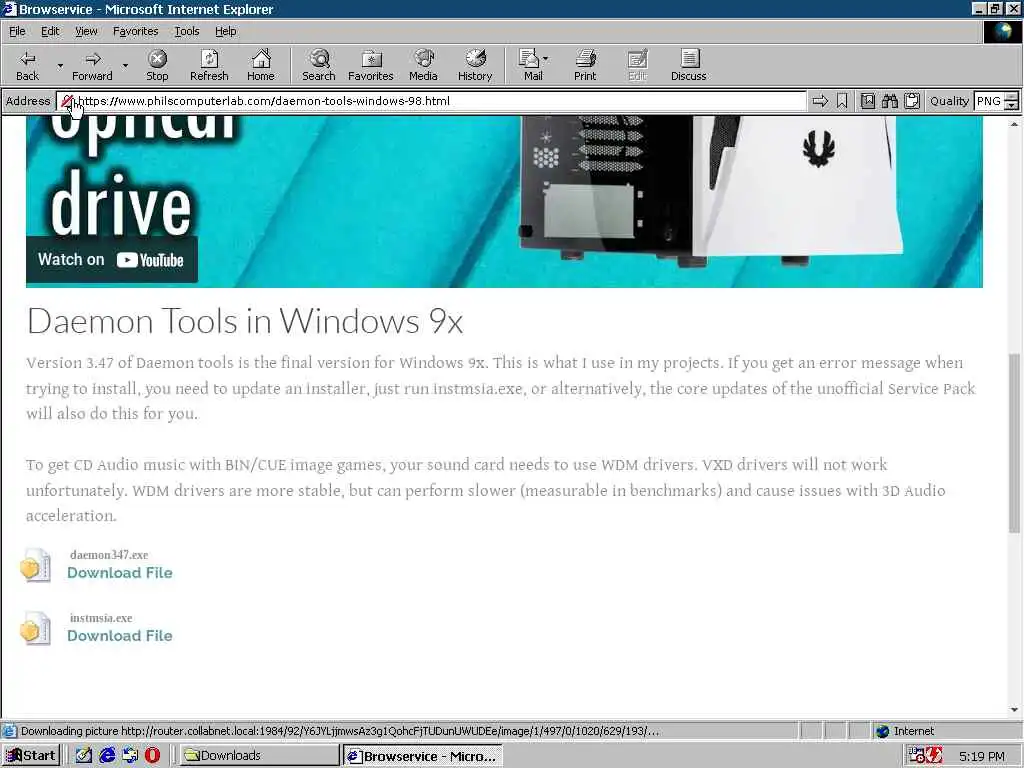Click the Quality PNG value field
The image size is (1024, 768).
[x=989, y=101]
